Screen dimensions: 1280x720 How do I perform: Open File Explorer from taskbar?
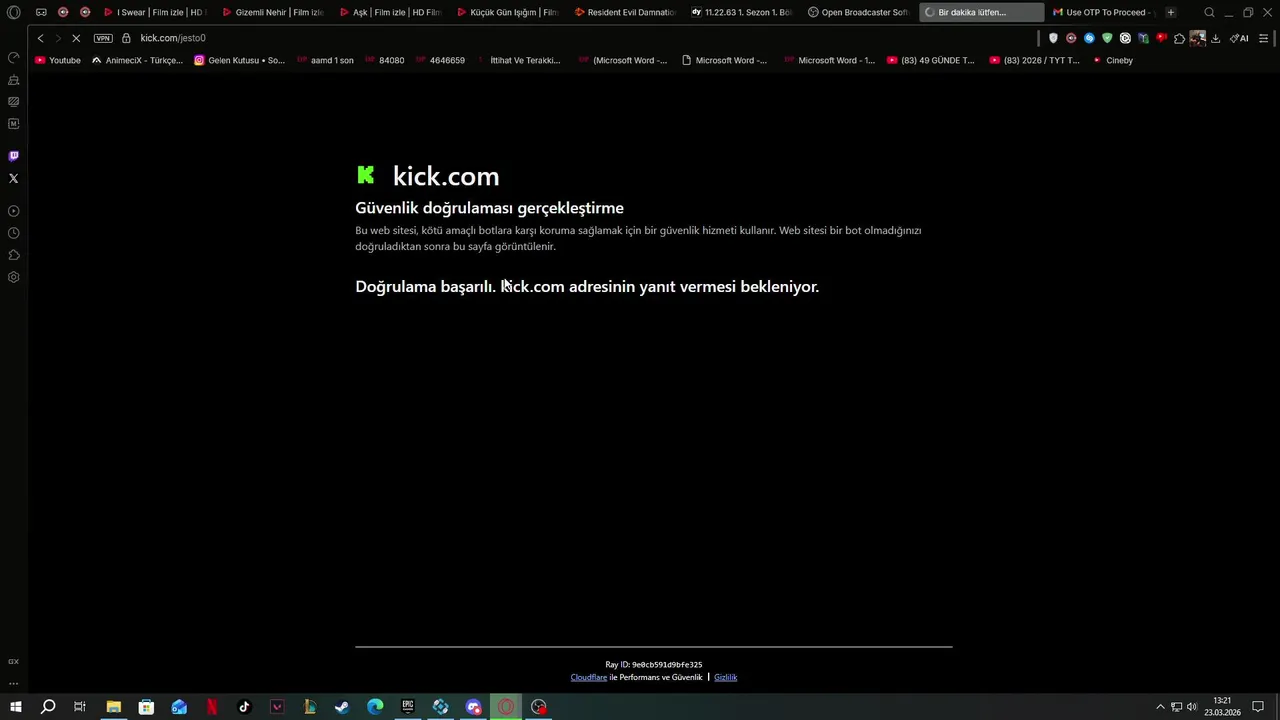tap(113, 707)
